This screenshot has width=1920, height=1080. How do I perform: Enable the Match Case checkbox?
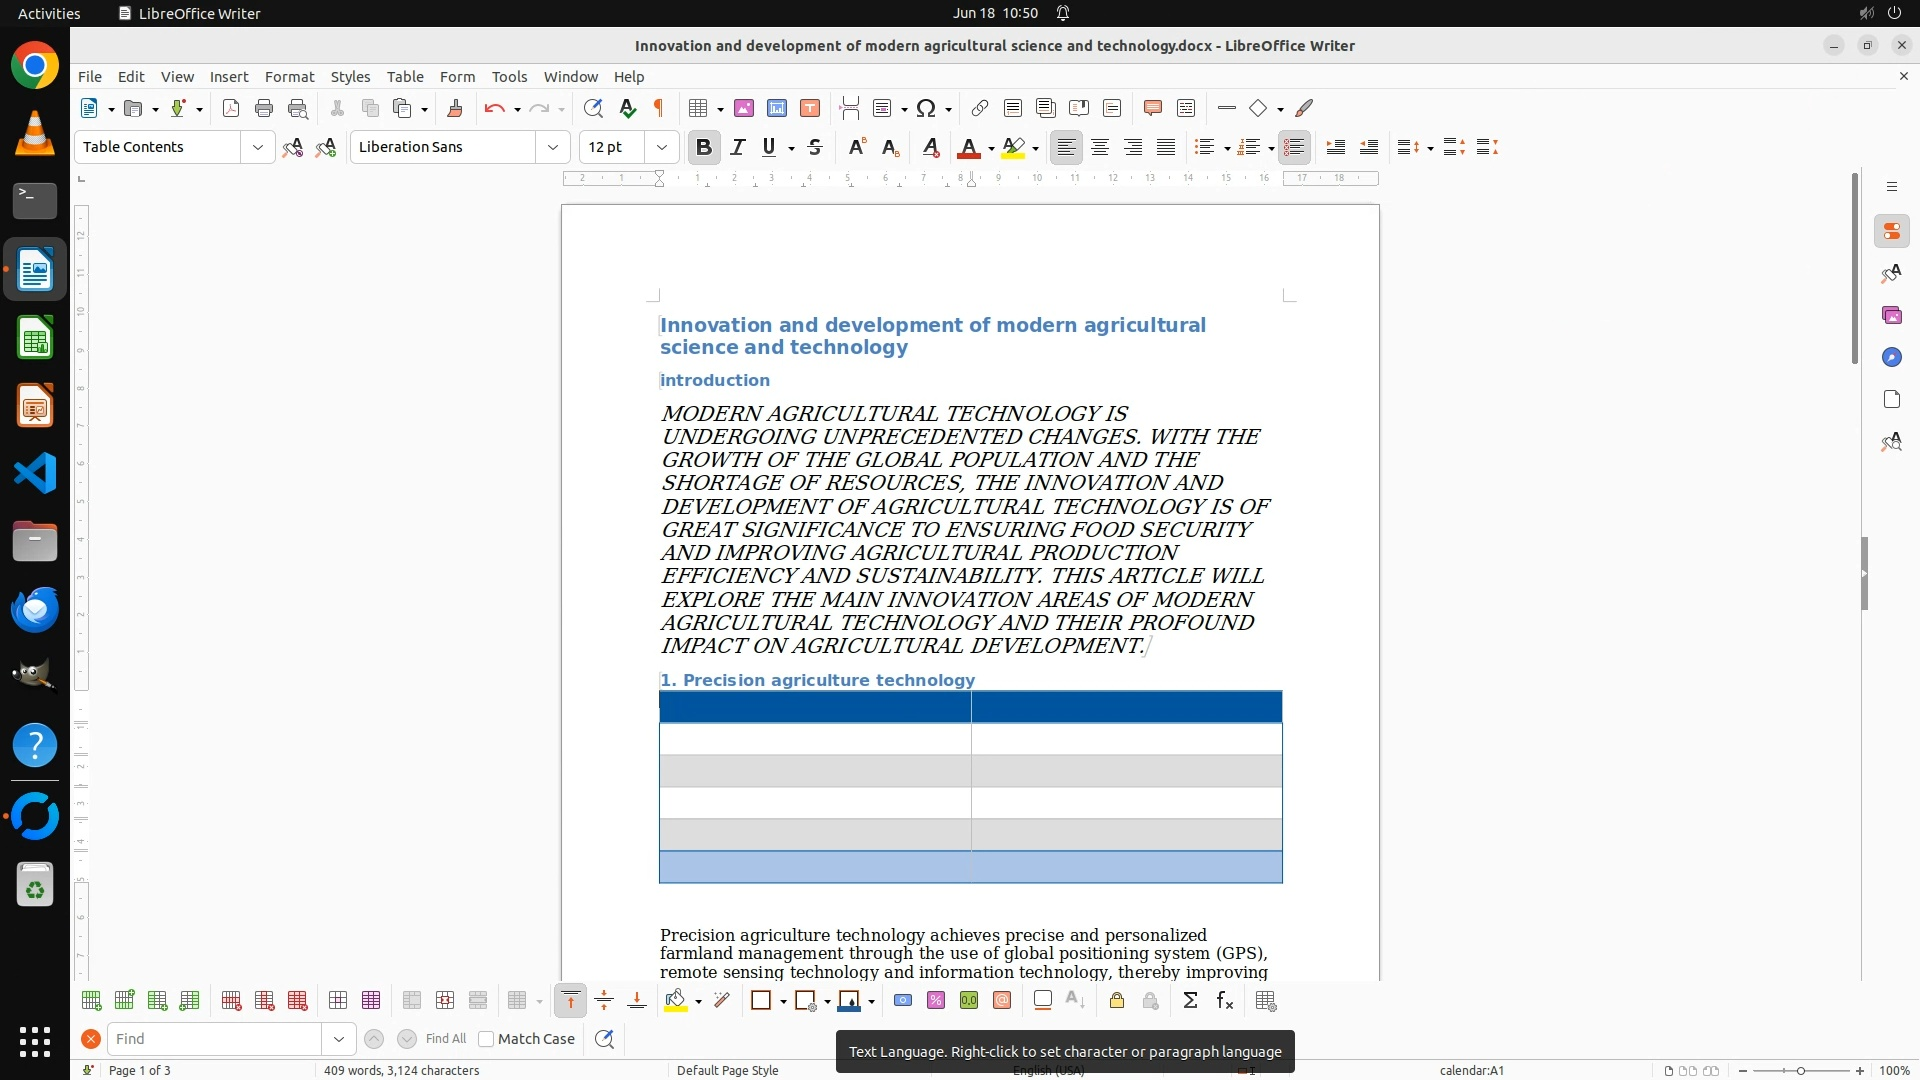(486, 1039)
